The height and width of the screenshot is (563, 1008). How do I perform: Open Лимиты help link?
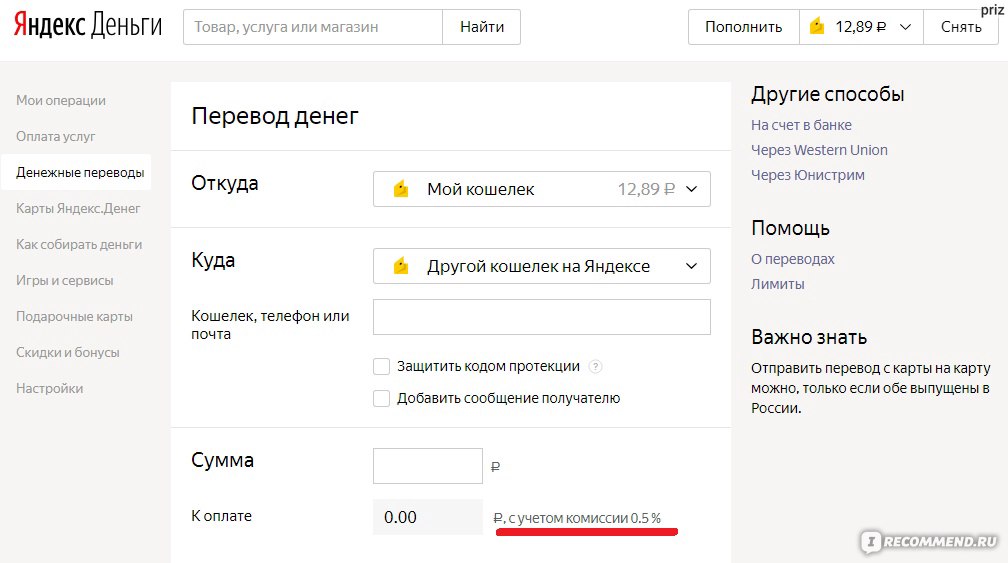[x=777, y=284]
